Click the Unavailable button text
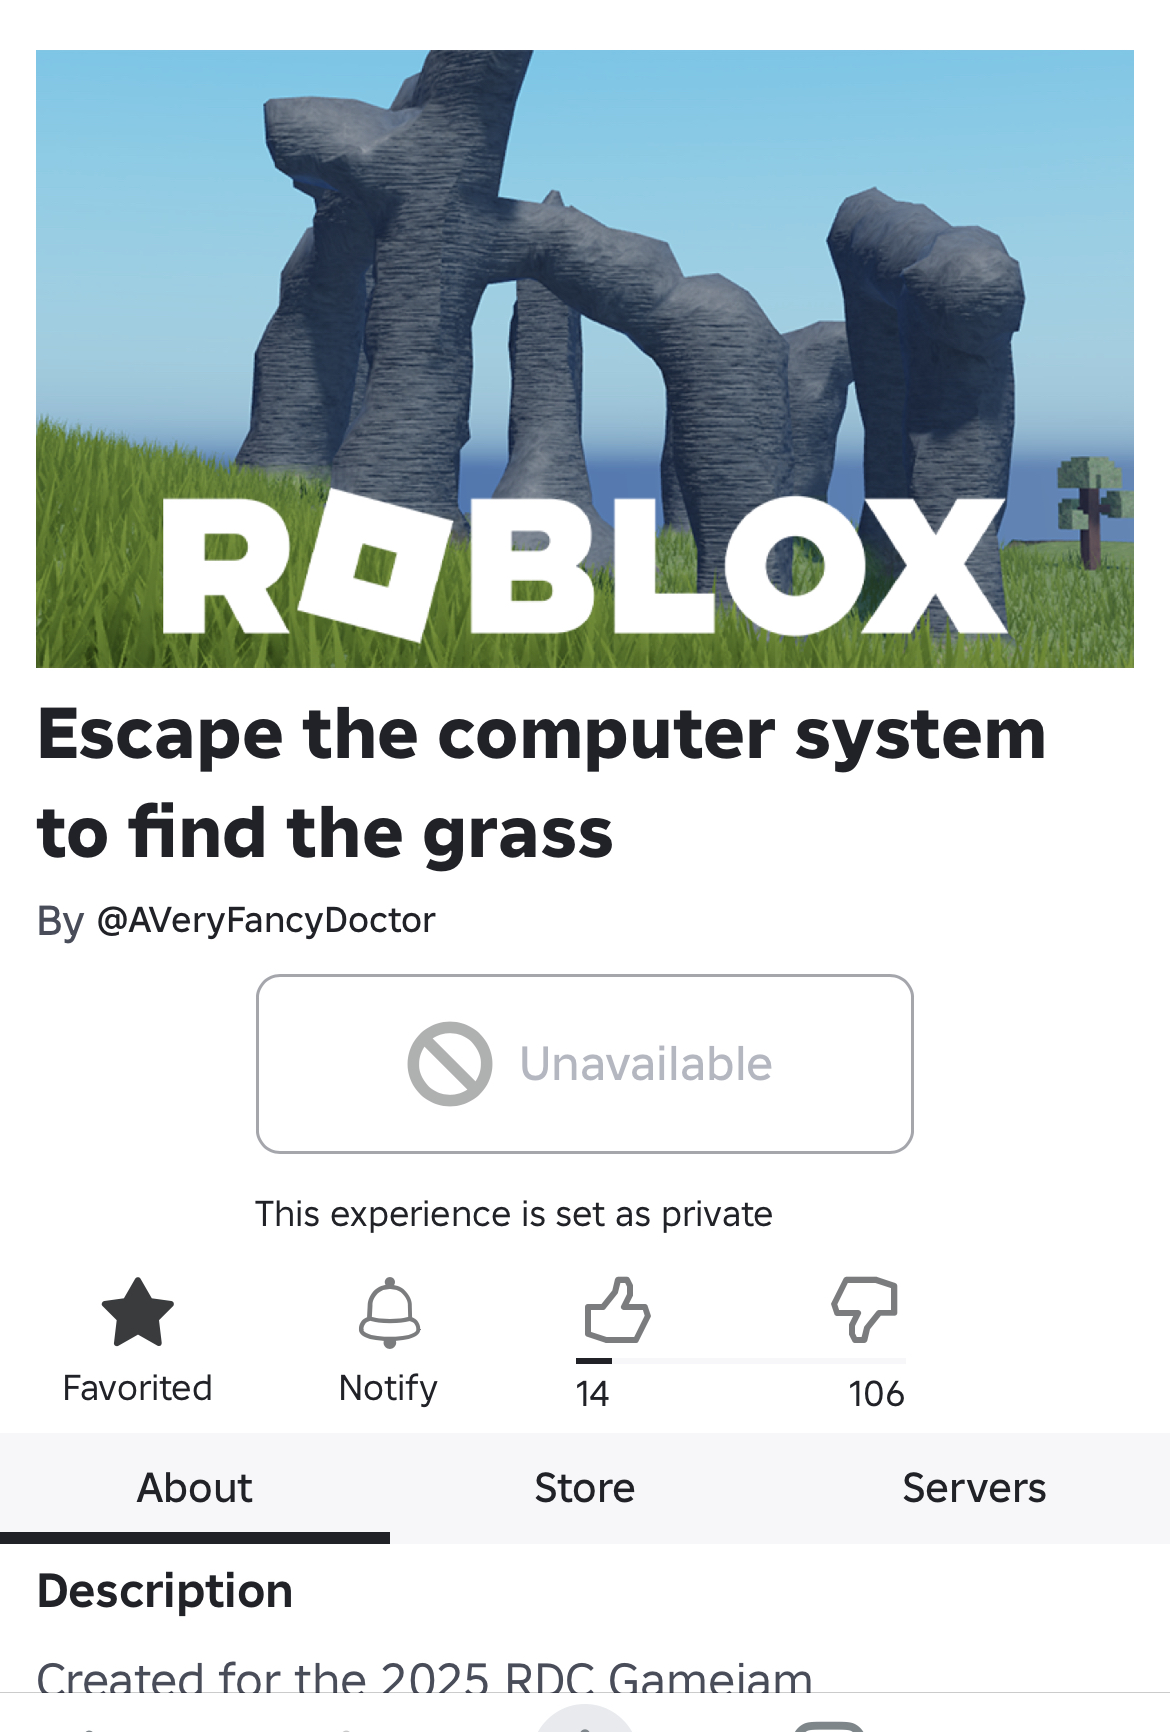This screenshot has height=1732, width=1170. [646, 1064]
